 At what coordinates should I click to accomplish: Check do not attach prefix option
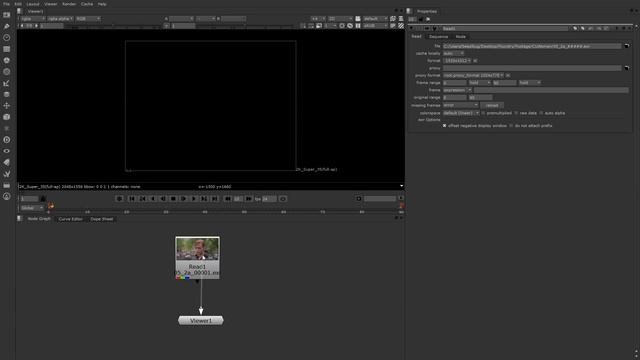point(511,126)
